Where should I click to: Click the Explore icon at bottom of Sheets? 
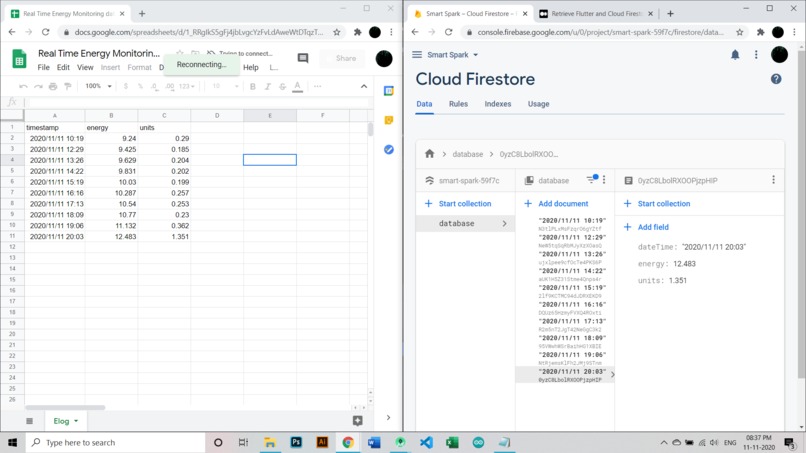(x=358, y=421)
